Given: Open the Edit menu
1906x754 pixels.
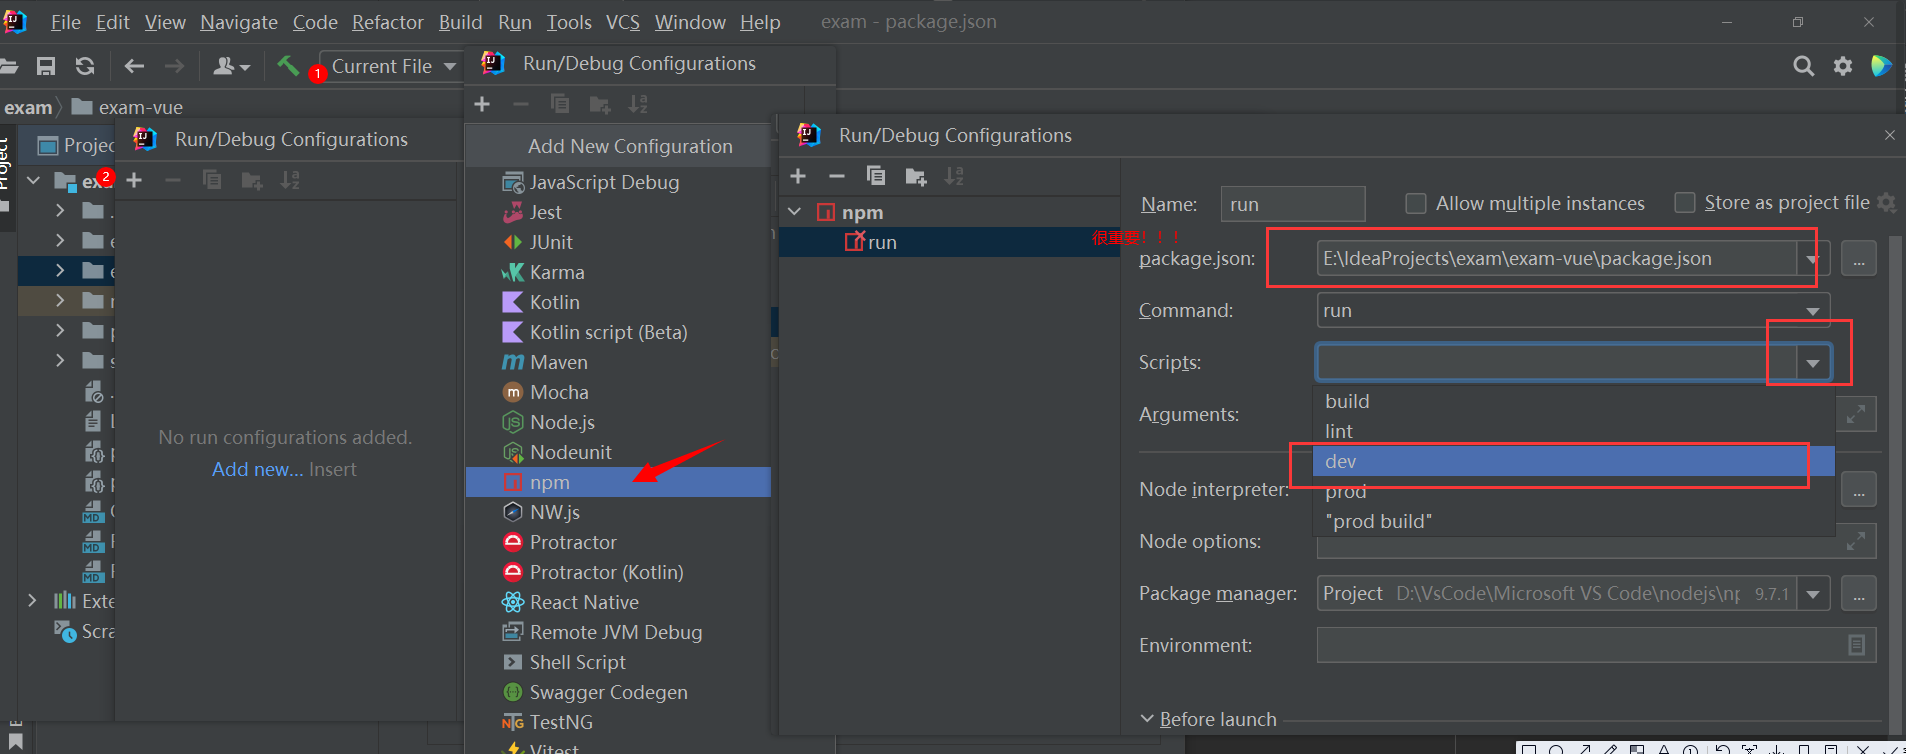Looking at the screenshot, I should point(112,22).
